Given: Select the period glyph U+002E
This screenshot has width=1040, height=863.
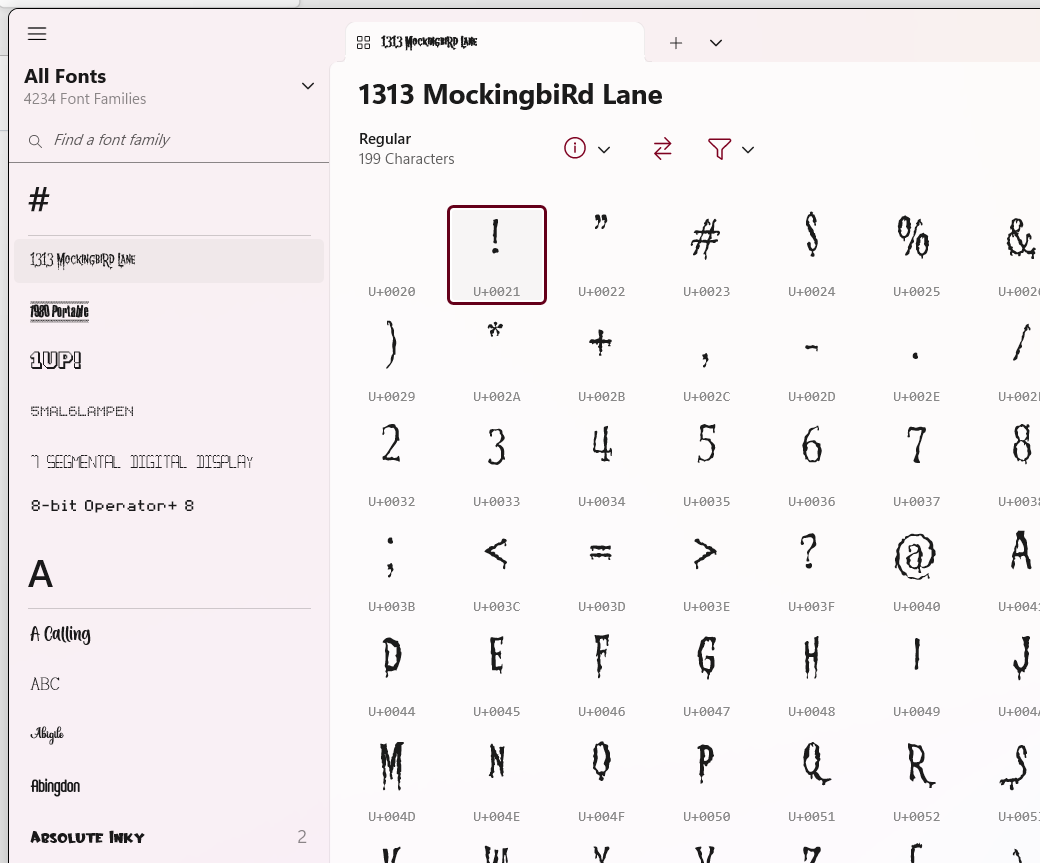Looking at the screenshot, I should point(917,360).
